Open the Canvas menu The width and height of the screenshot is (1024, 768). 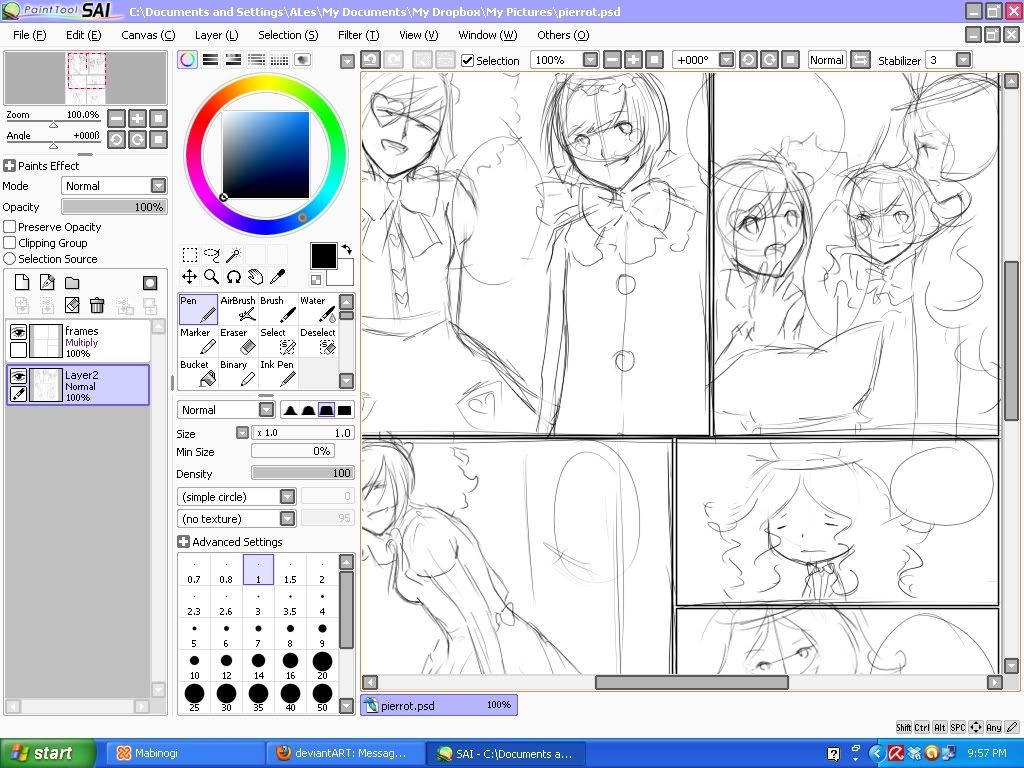point(147,35)
